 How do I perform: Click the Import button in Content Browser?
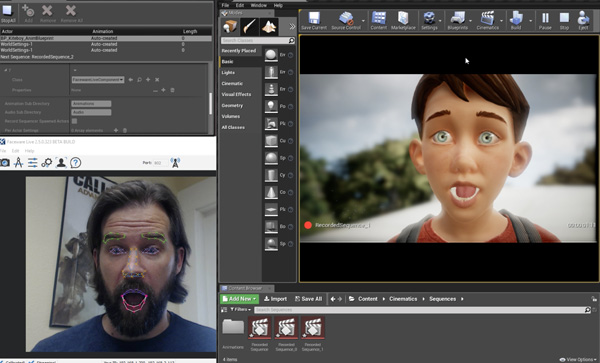276,299
